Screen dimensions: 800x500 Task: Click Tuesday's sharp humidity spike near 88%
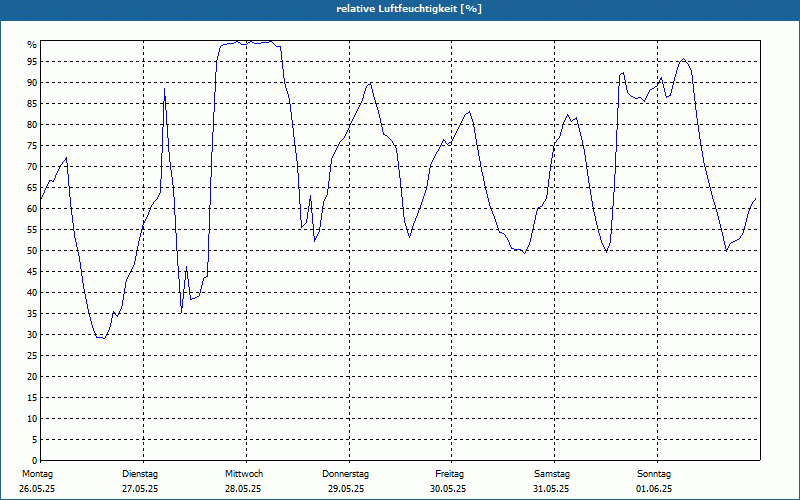pyautogui.click(x=164, y=89)
